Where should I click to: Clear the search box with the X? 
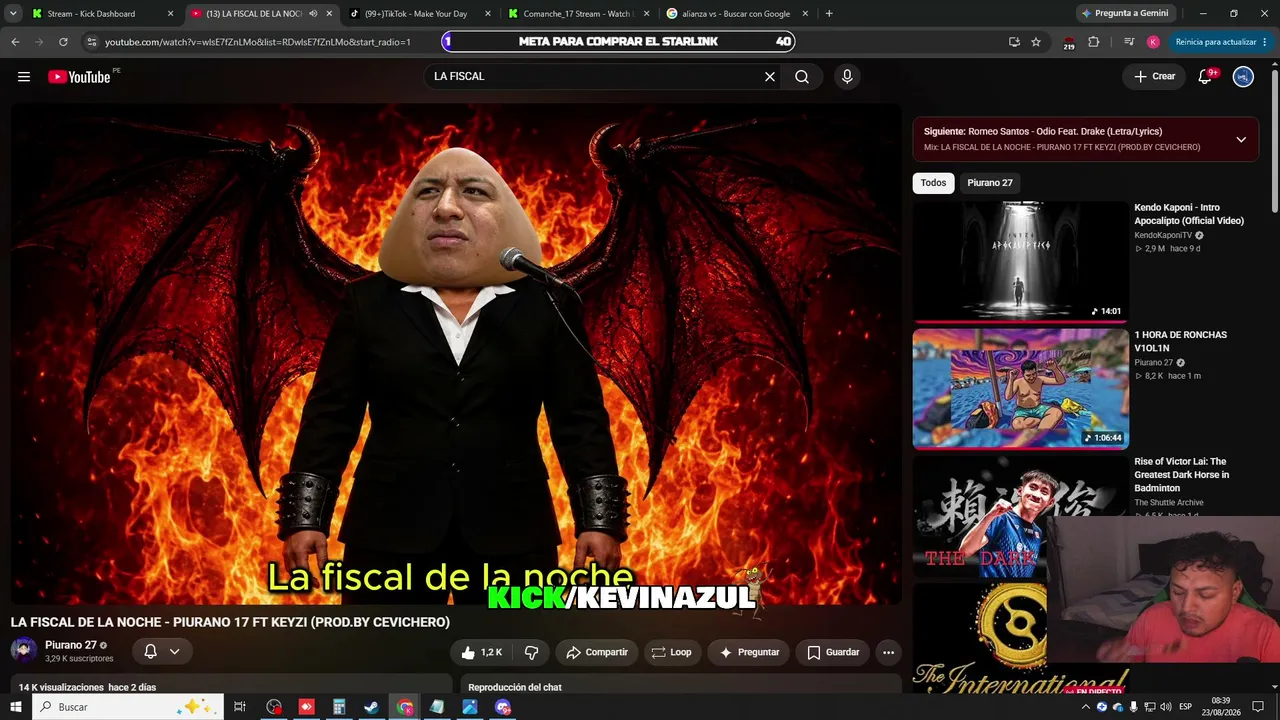coord(770,77)
